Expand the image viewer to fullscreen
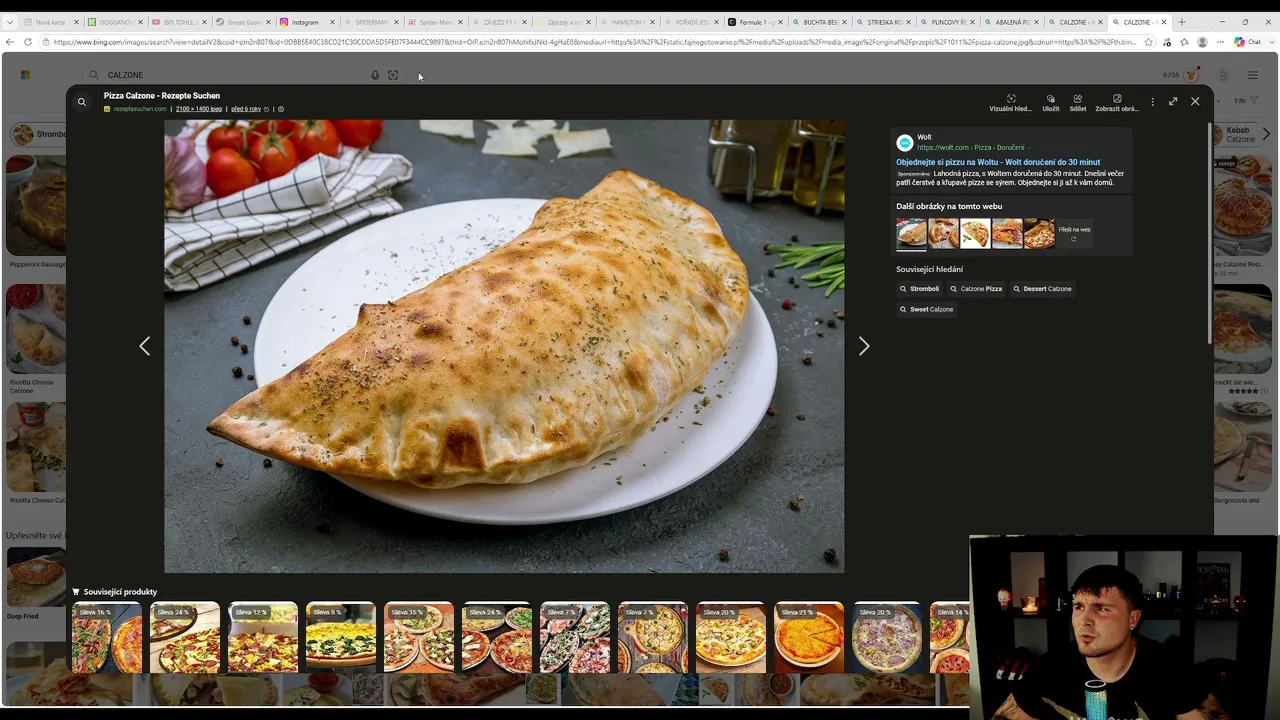The width and height of the screenshot is (1280, 720). tap(1173, 101)
